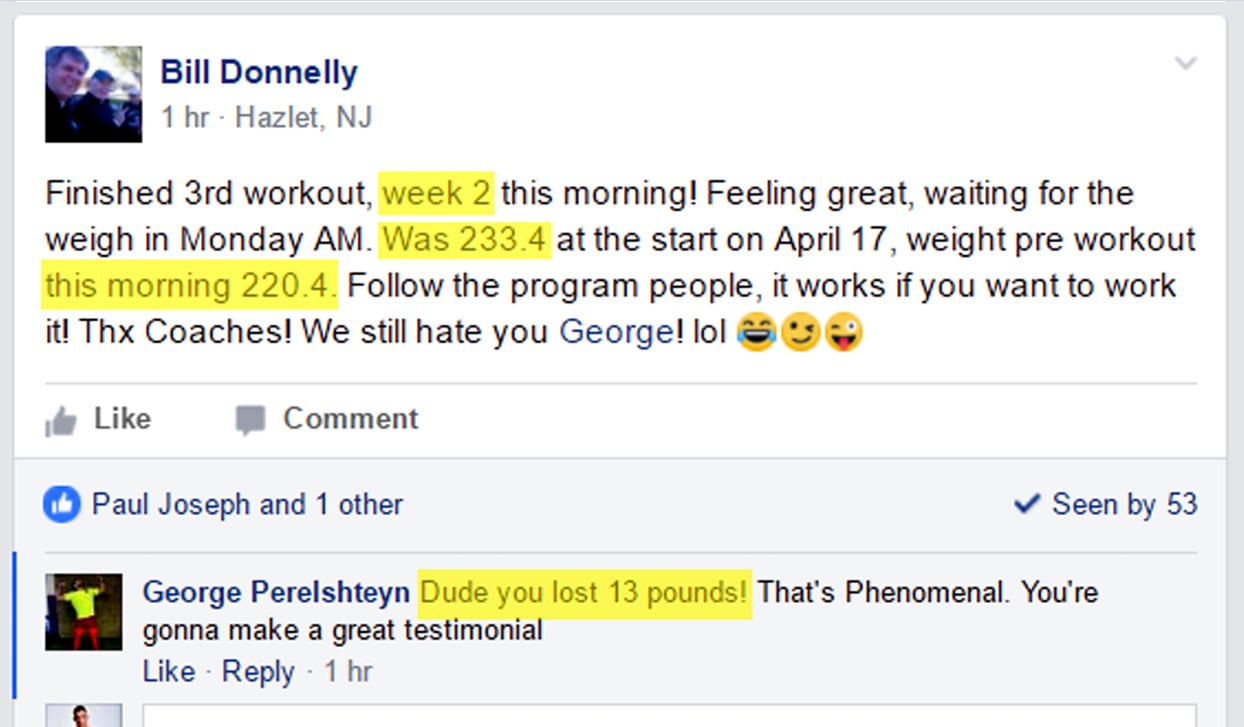
Task: Click the thumbs-up icon under the post
Action: point(61,421)
